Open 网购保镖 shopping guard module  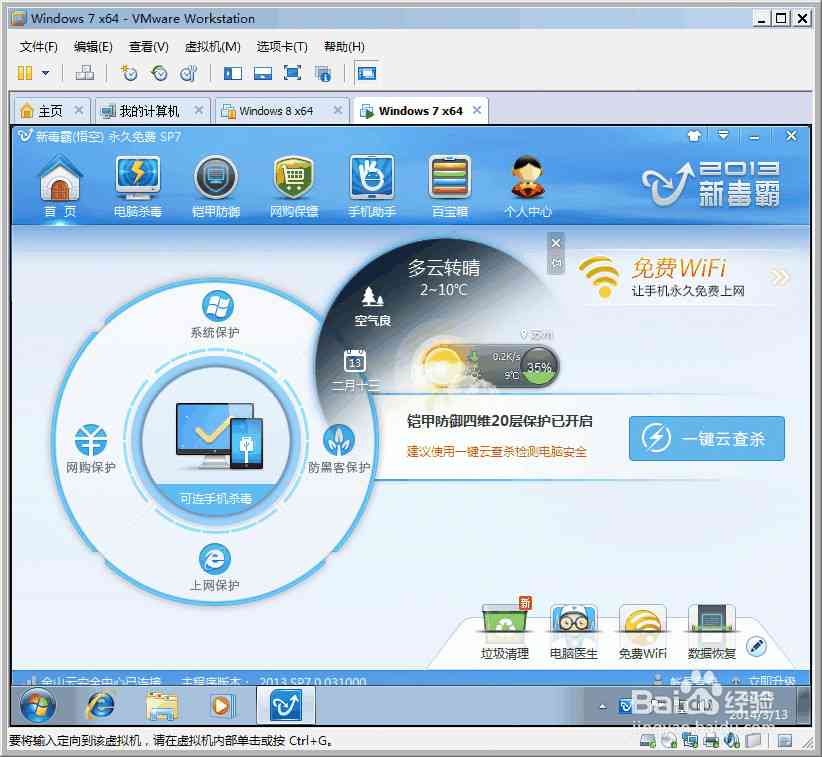click(x=294, y=186)
